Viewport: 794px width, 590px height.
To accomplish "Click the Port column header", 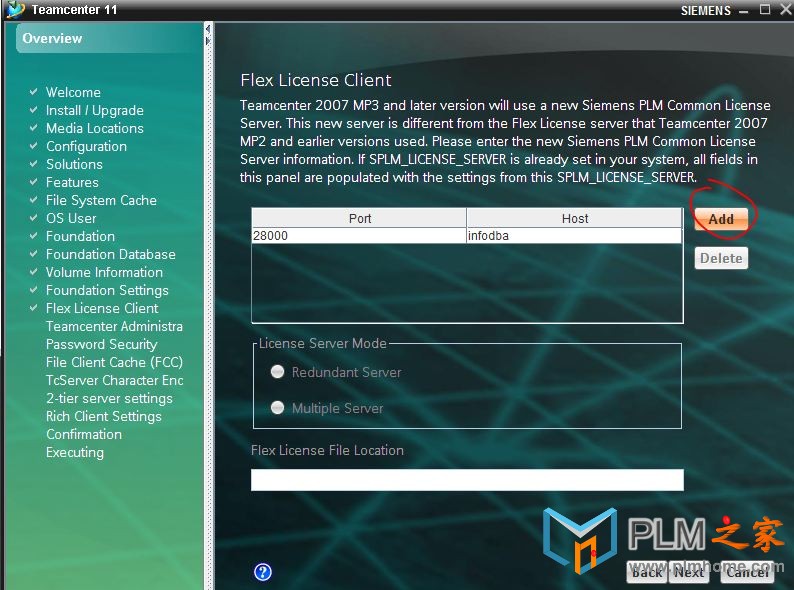I will point(359,218).
